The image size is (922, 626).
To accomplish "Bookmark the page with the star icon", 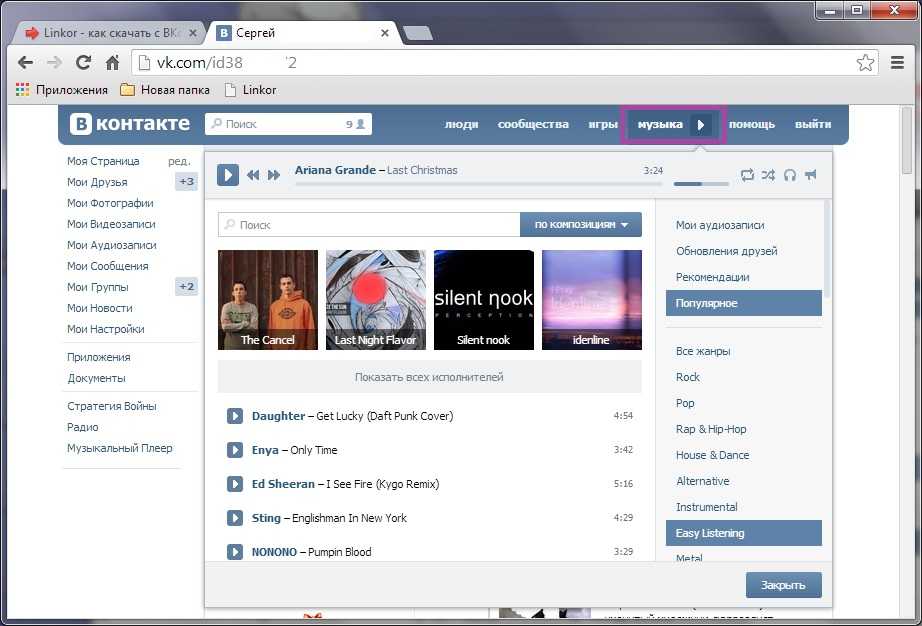I will tap(866, 62).
